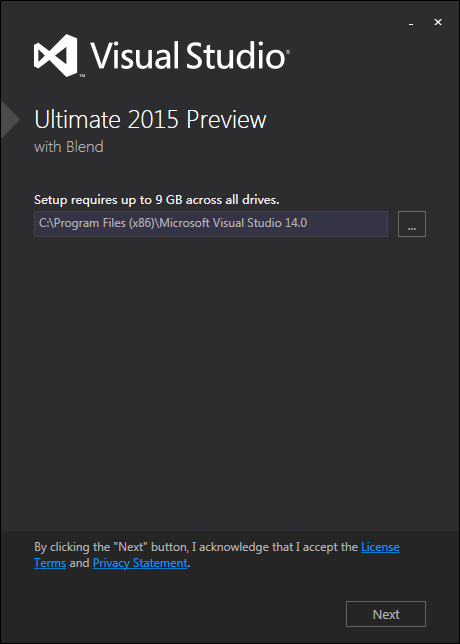
Task: Click the Visual Studio infinity logo icon
Action: coord(55,55)
